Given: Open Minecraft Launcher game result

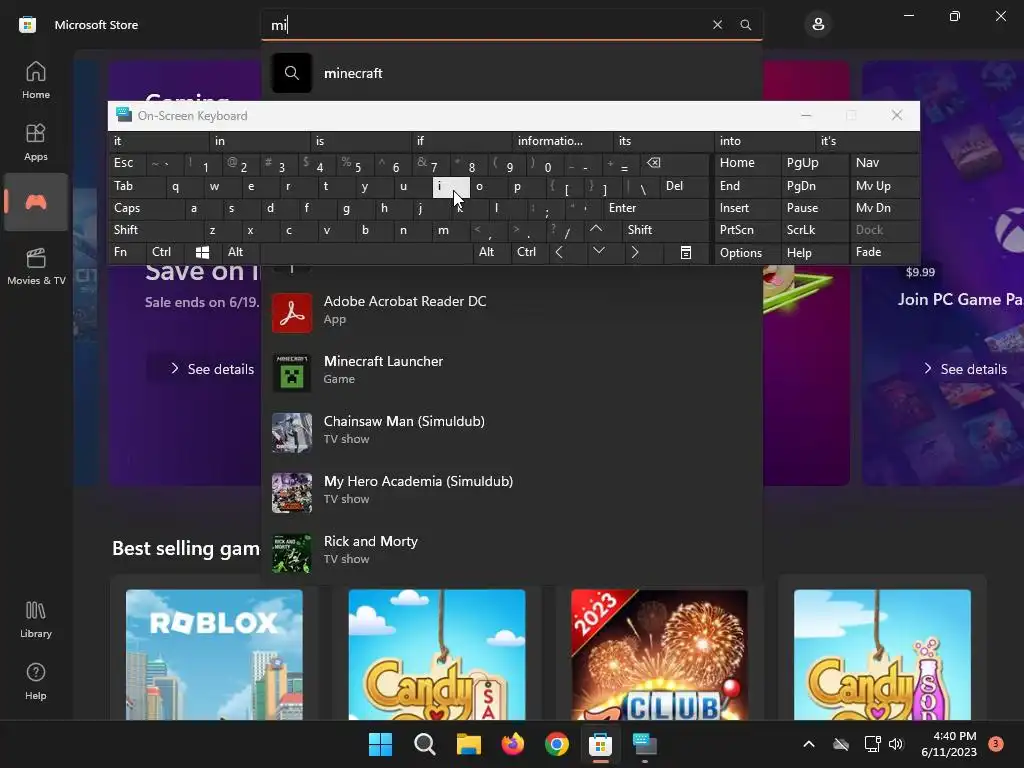Looking at the screenshot, I should tap(511, 372).
